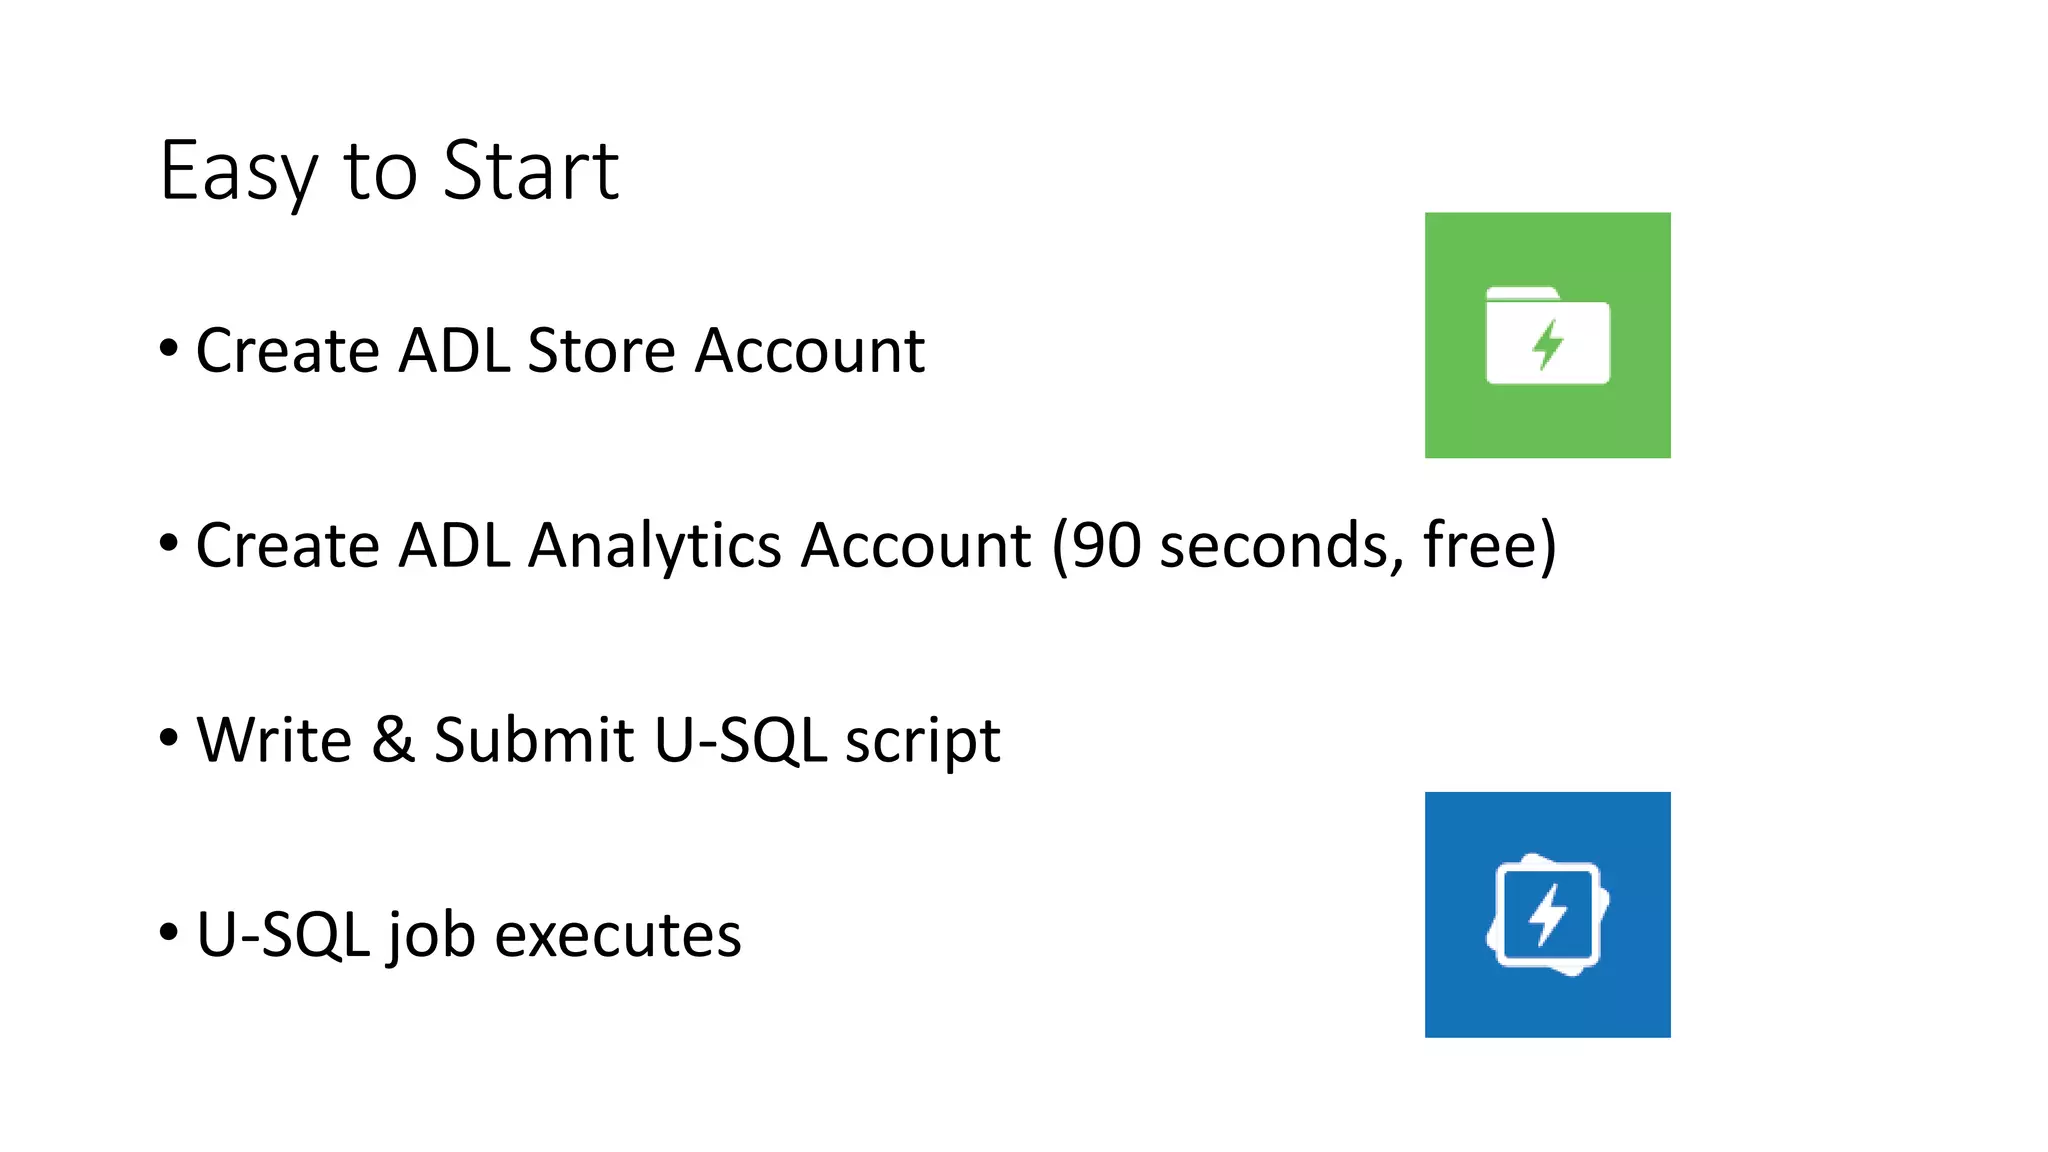This screenshot has height=1152, width=2048.
Task: Click the blue Data Lake Analytics icon
Action: [1547, 914]
